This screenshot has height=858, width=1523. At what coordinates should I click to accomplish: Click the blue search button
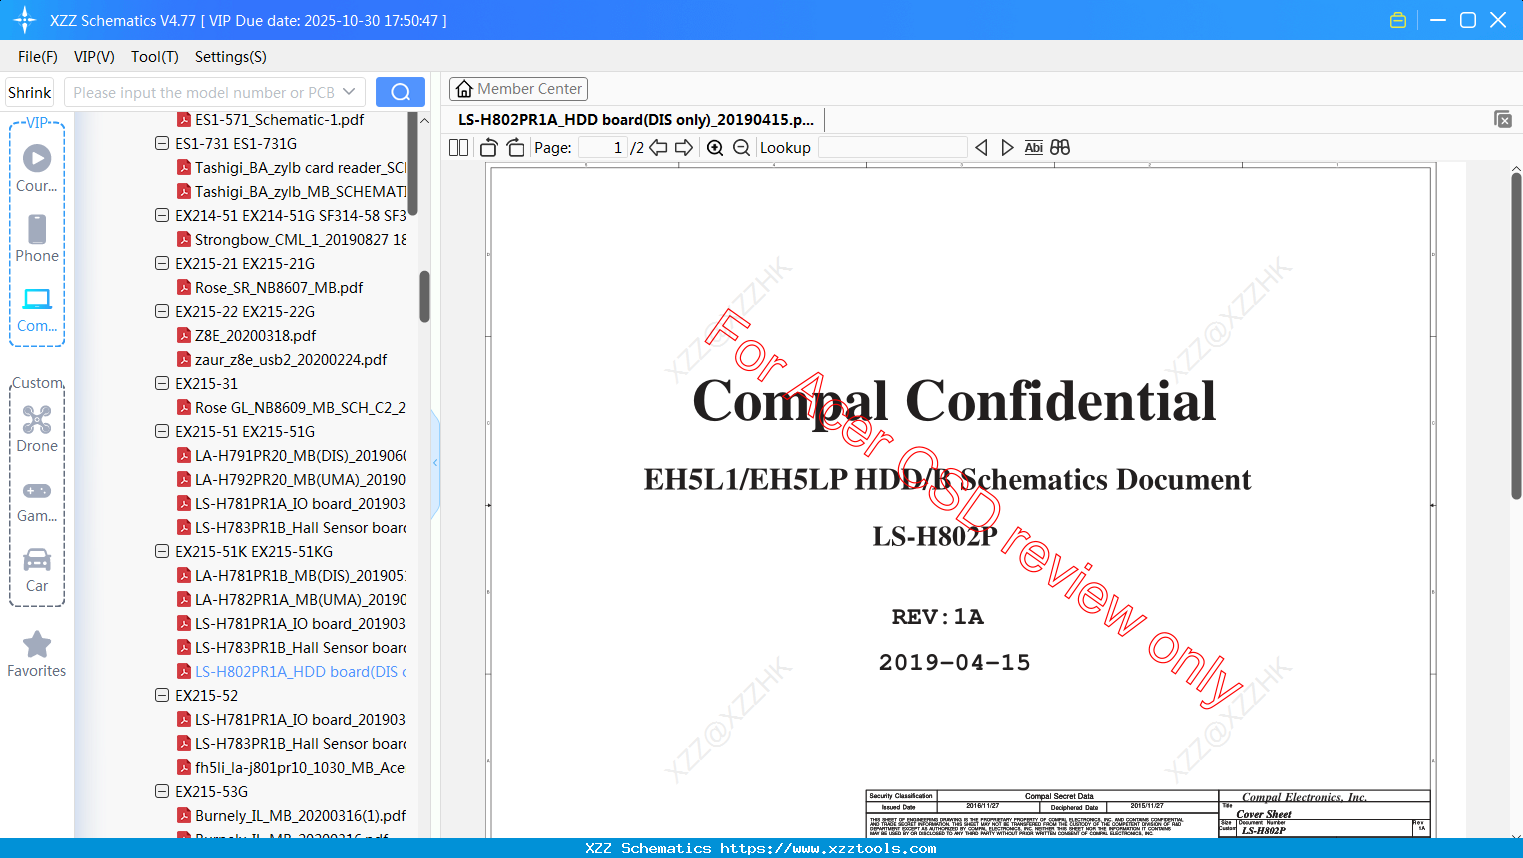[400, 92]
